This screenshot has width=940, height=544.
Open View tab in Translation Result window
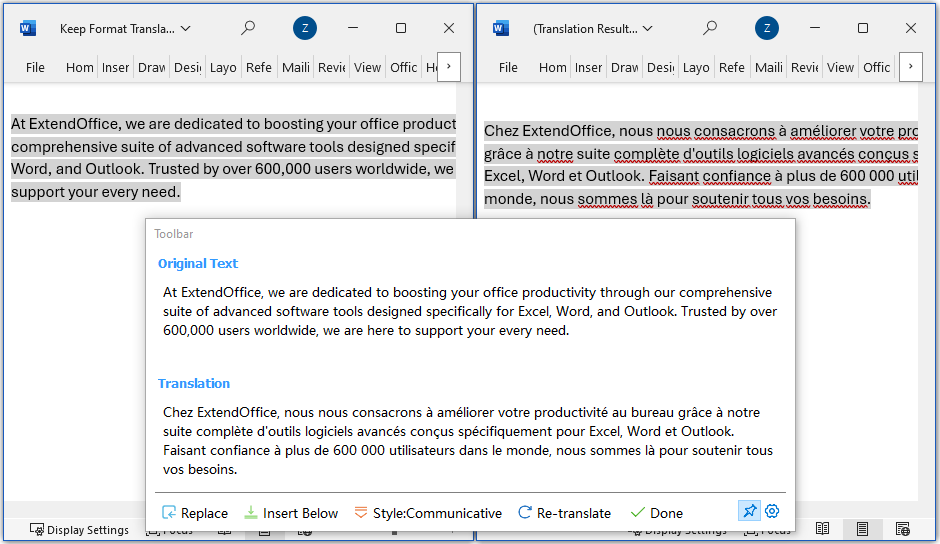[840, 68]
